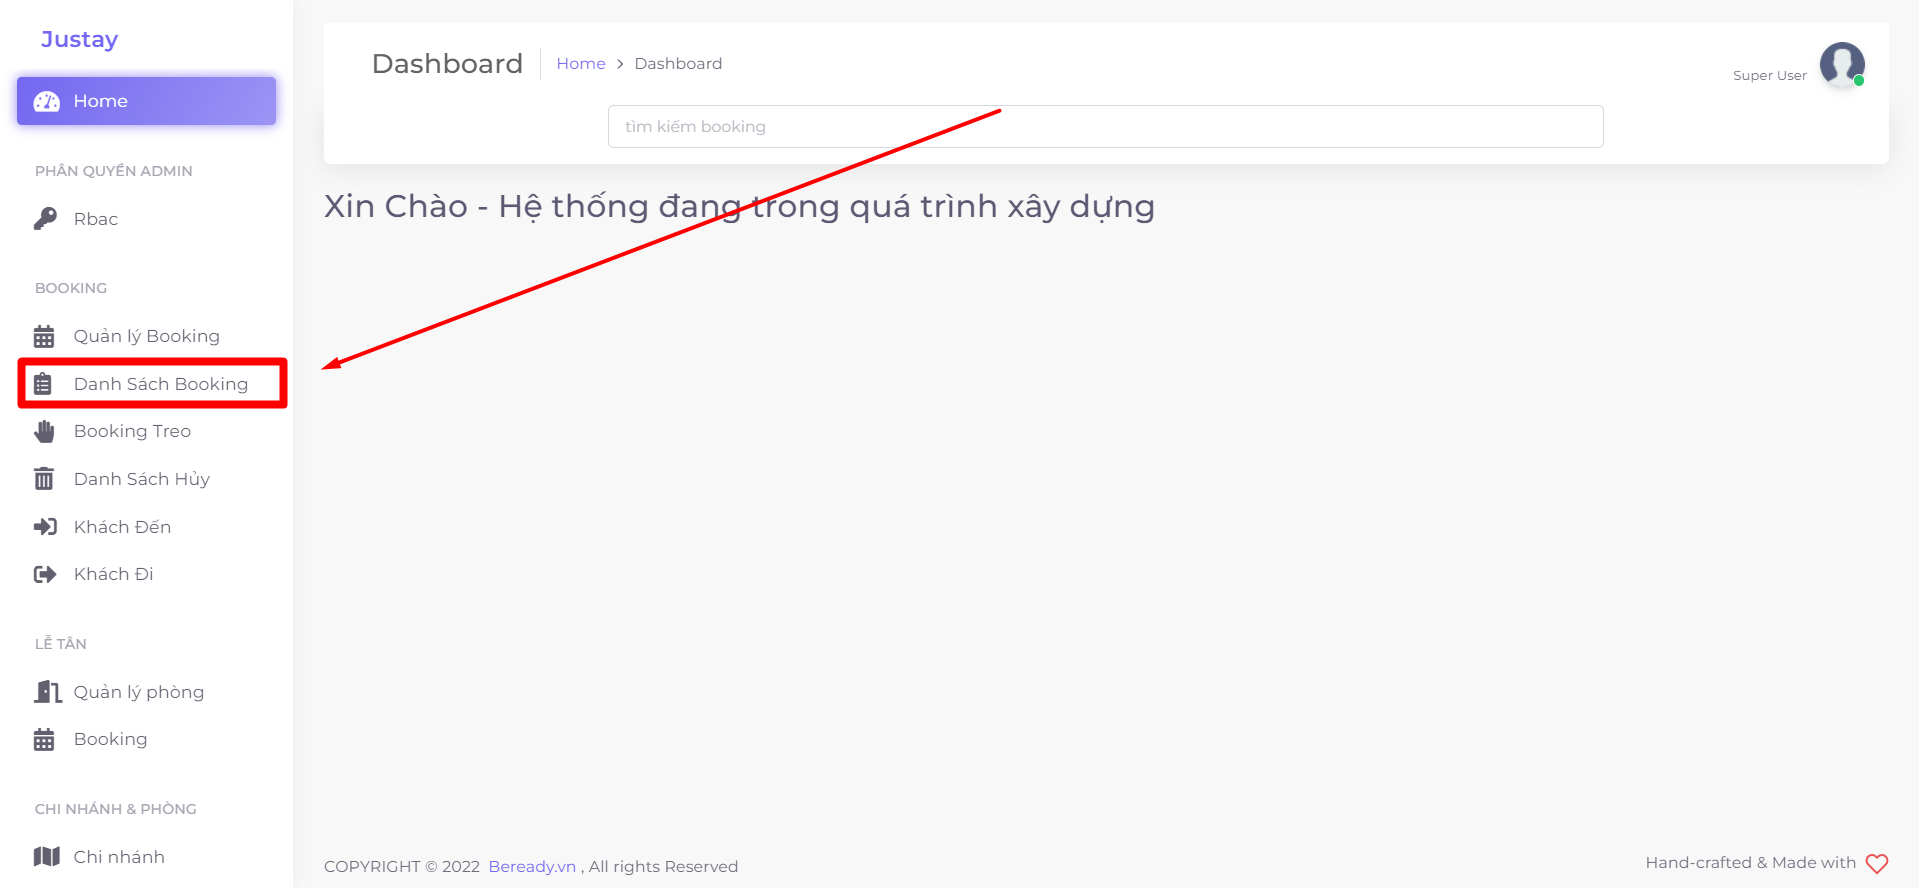The image size is (1919, 888).
Task: Click the Home dashboard gauge icon
Action: click(47, 101)
